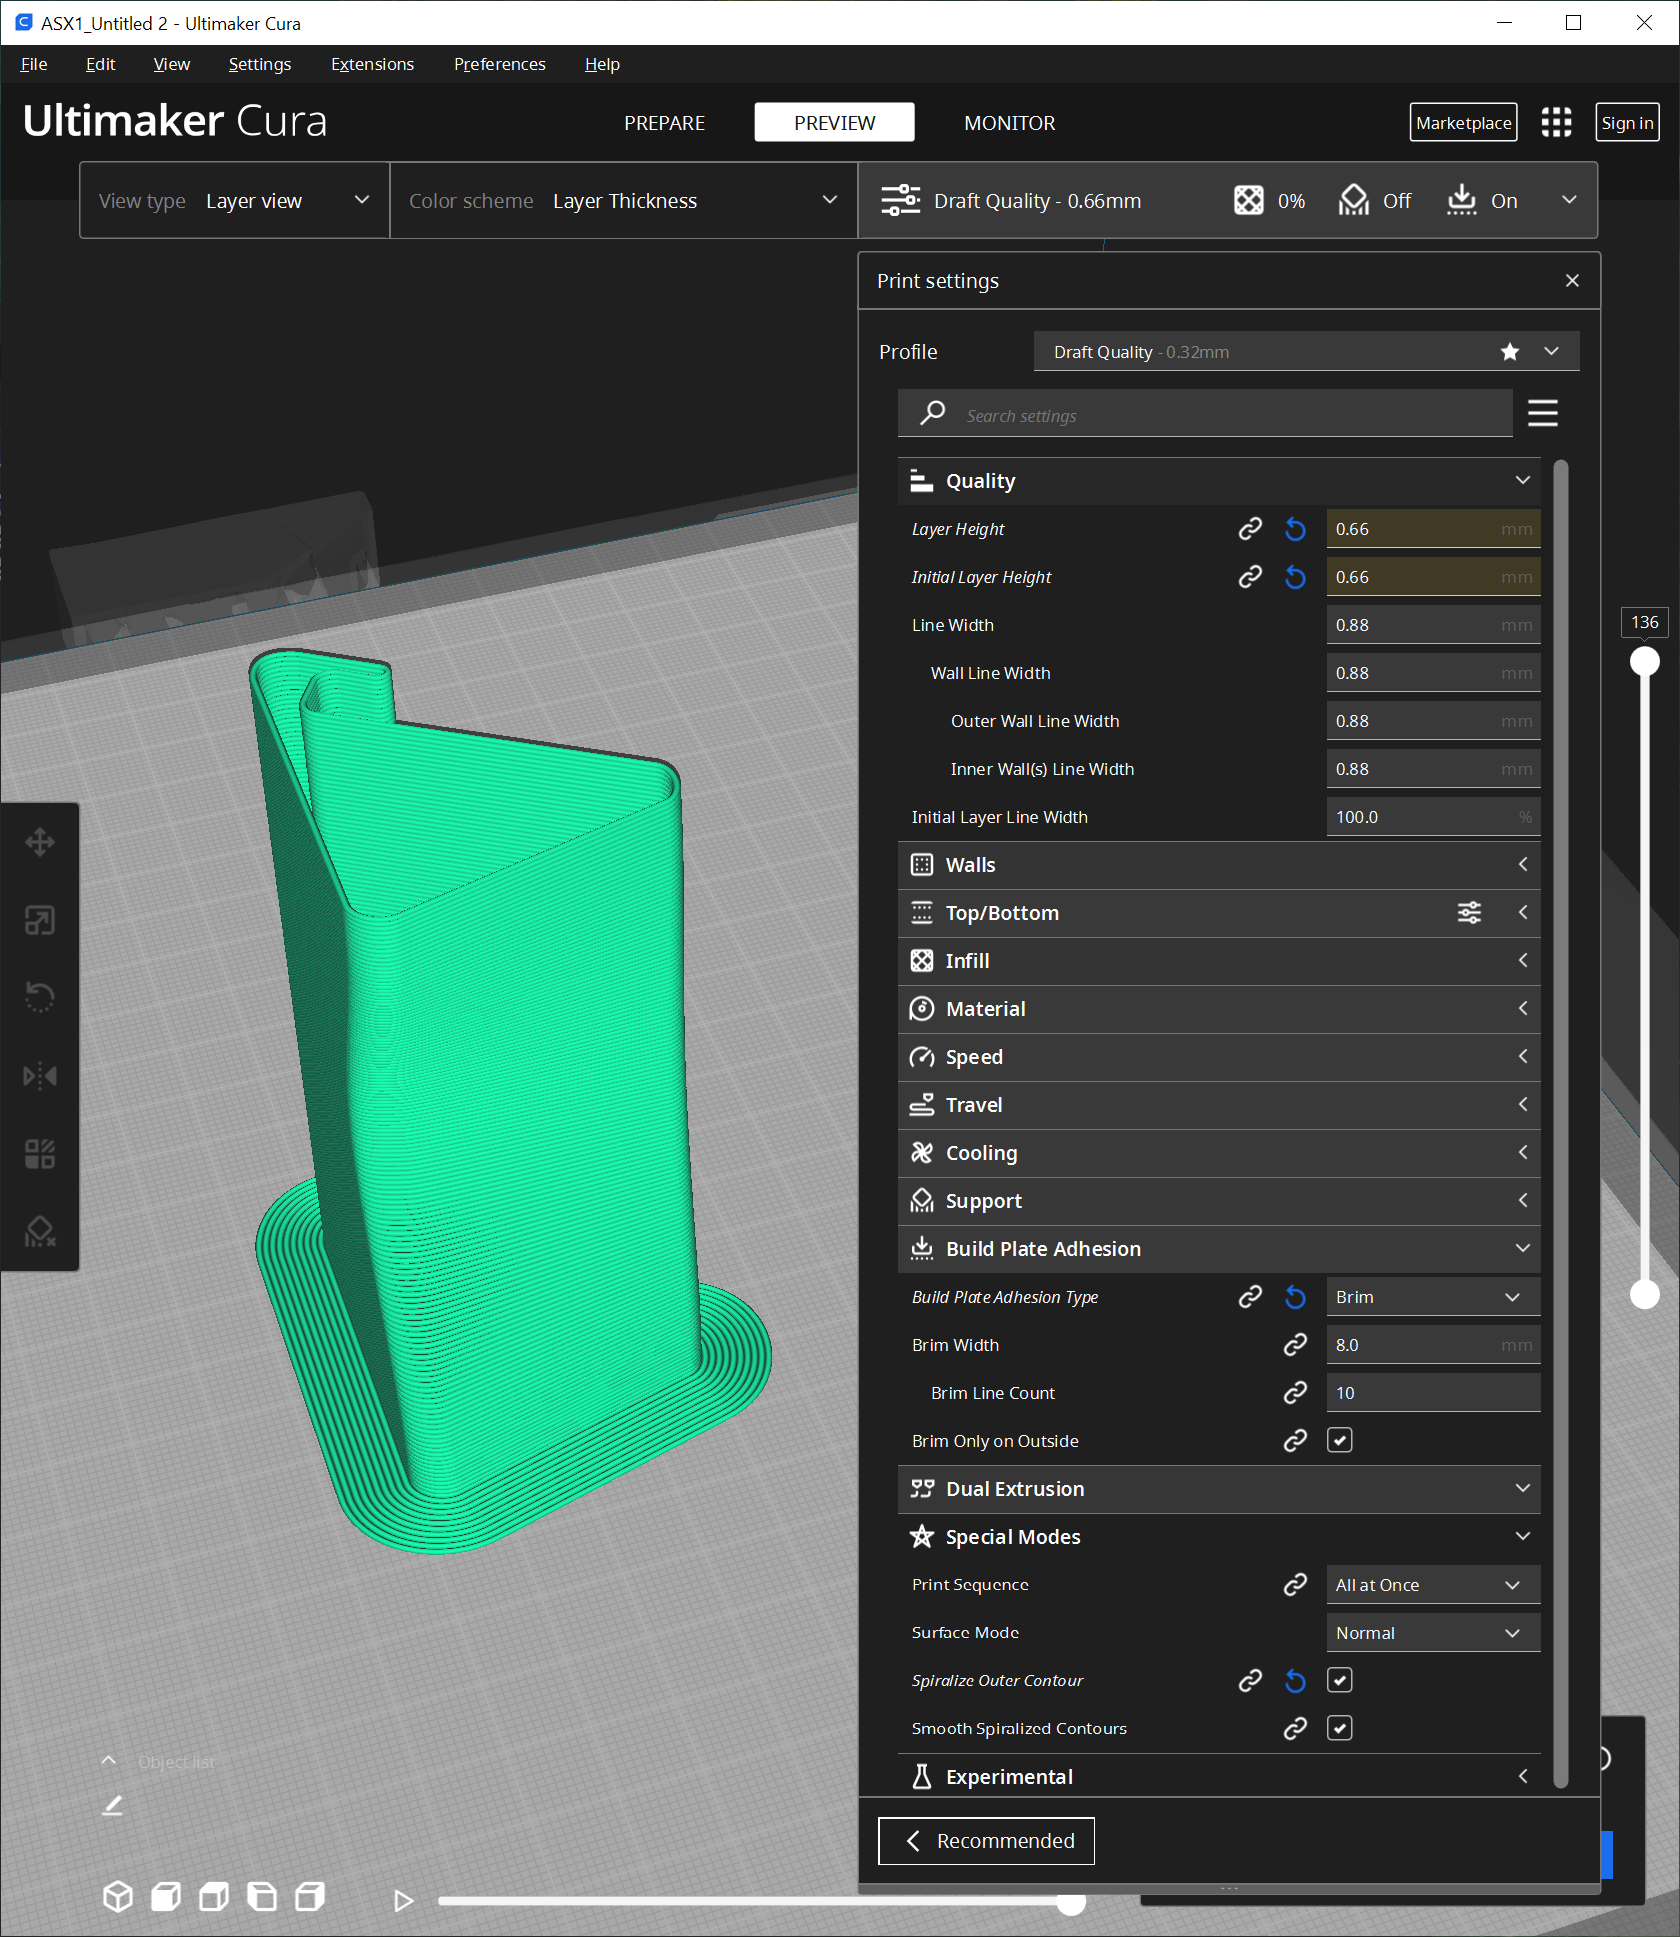This screenshot has height=1937, width=1680.
Task: Open the application switcher grid icon
Action: (x=1556, y=122)
